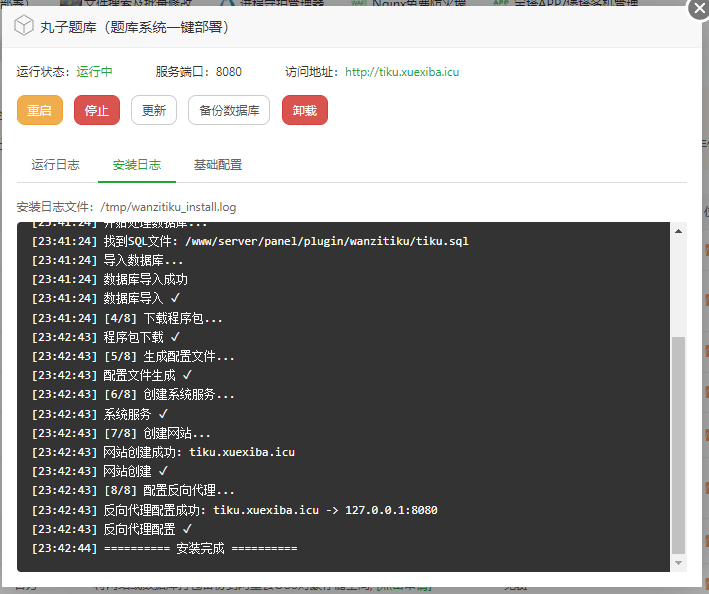Open the http://tiku.xuexiba.icu access link
The height and width of the screenshot is (594, 709).
coord(402,72)
